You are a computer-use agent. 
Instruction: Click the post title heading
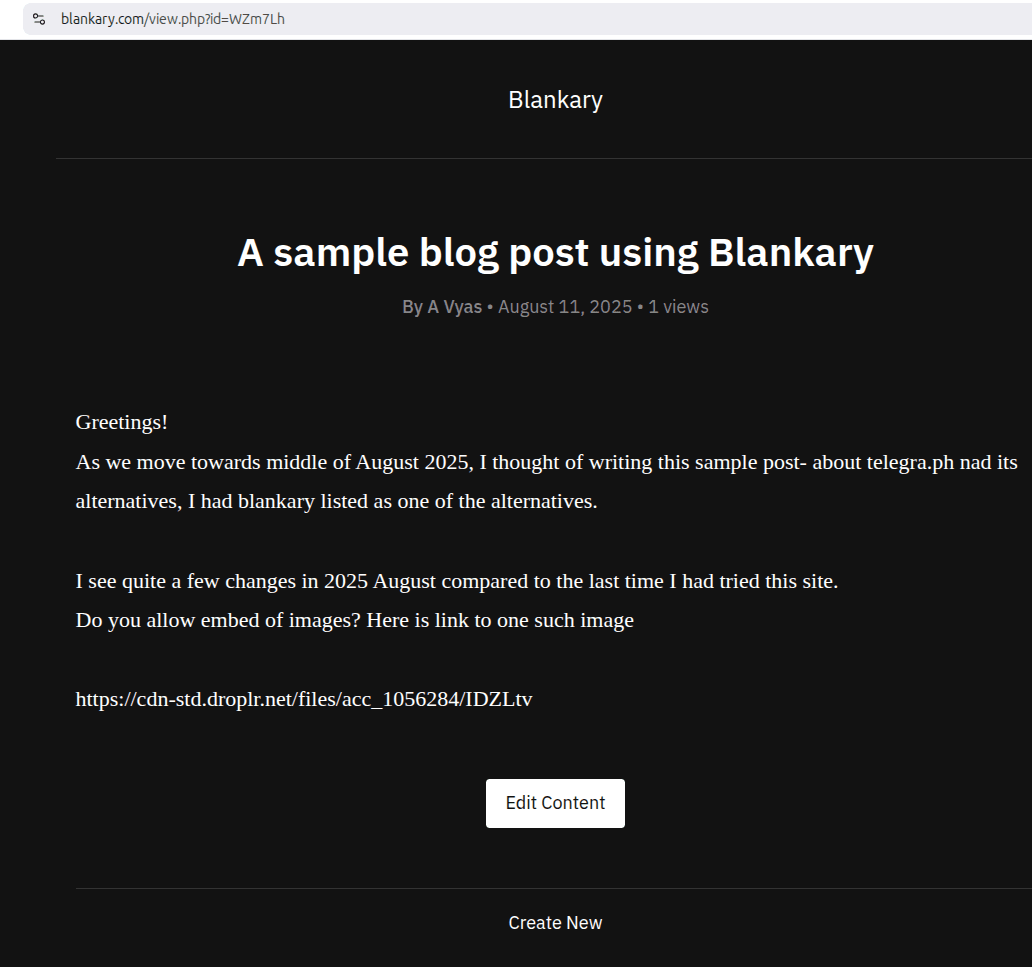point(555,253)
